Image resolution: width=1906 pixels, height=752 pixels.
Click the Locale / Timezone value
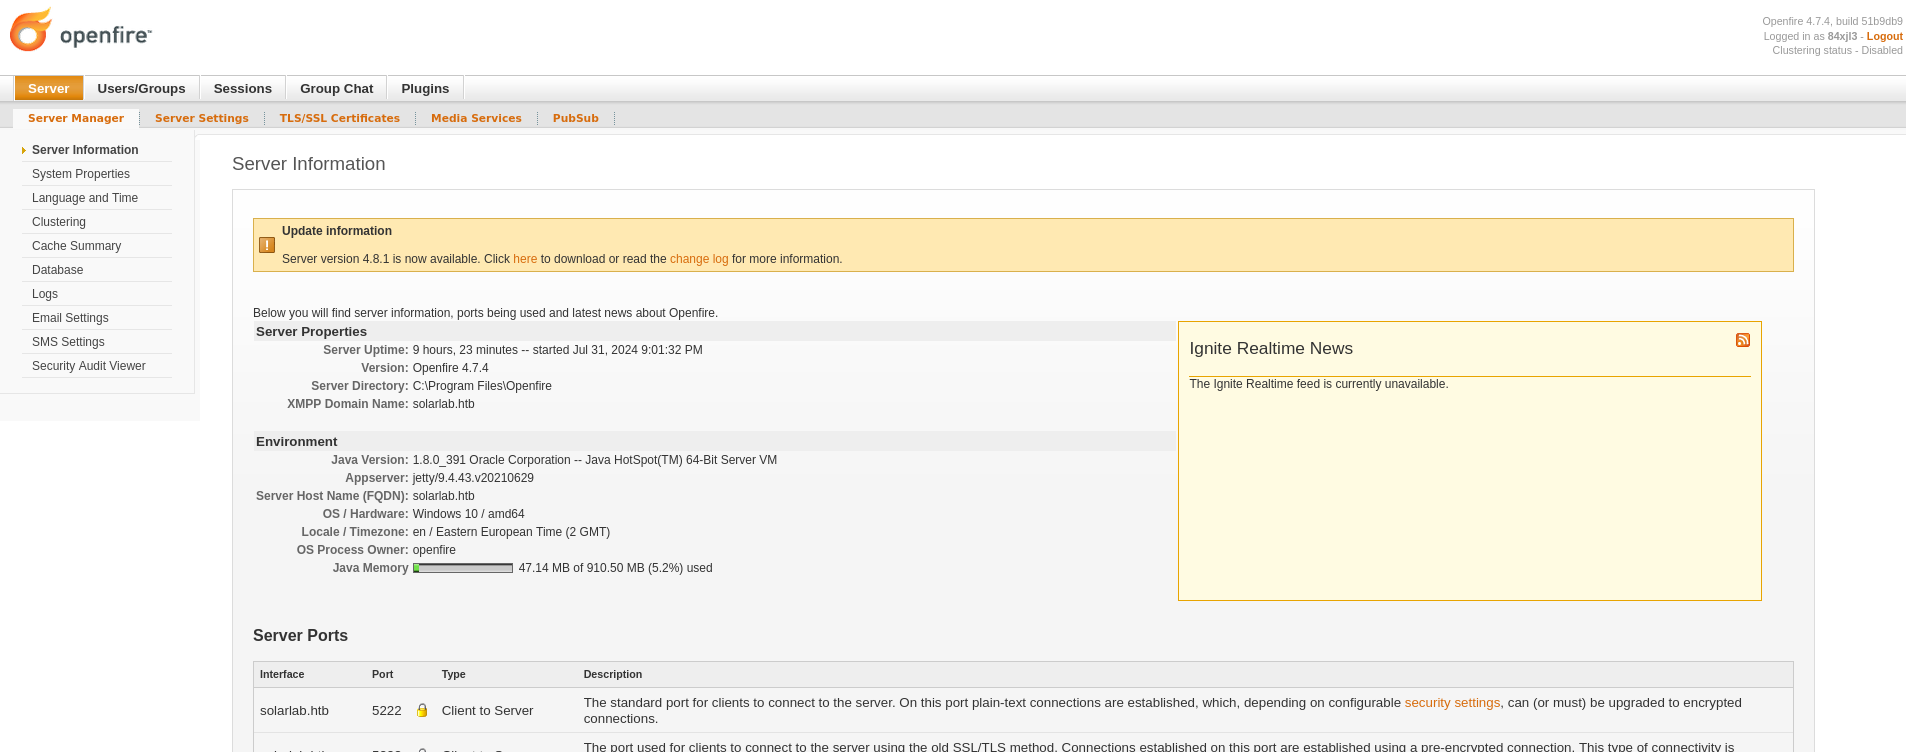(511, 532)
